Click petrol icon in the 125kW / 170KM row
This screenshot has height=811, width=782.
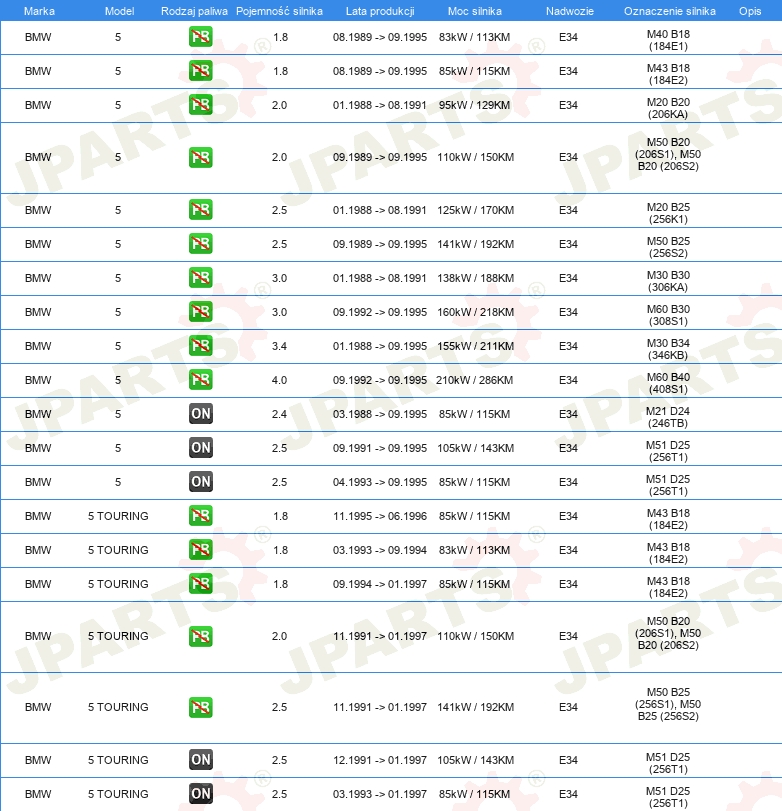click(201, 209)
